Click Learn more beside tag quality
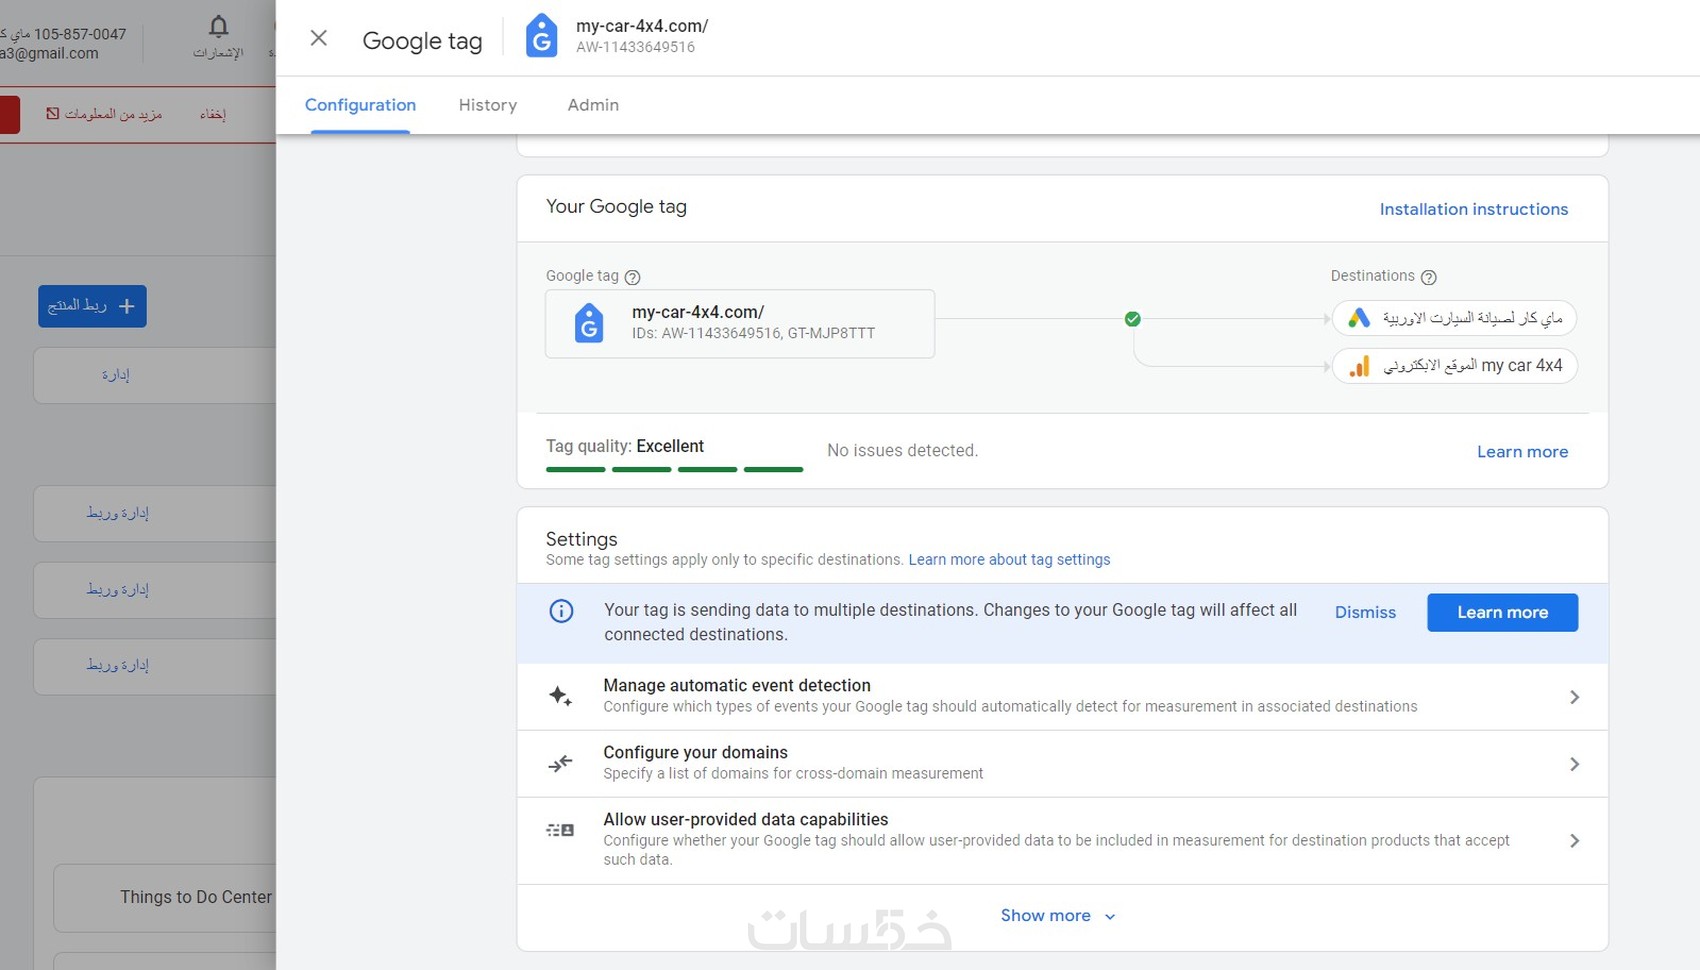The width and height of the screenshot is (1700, 970). click(1522, 452)
